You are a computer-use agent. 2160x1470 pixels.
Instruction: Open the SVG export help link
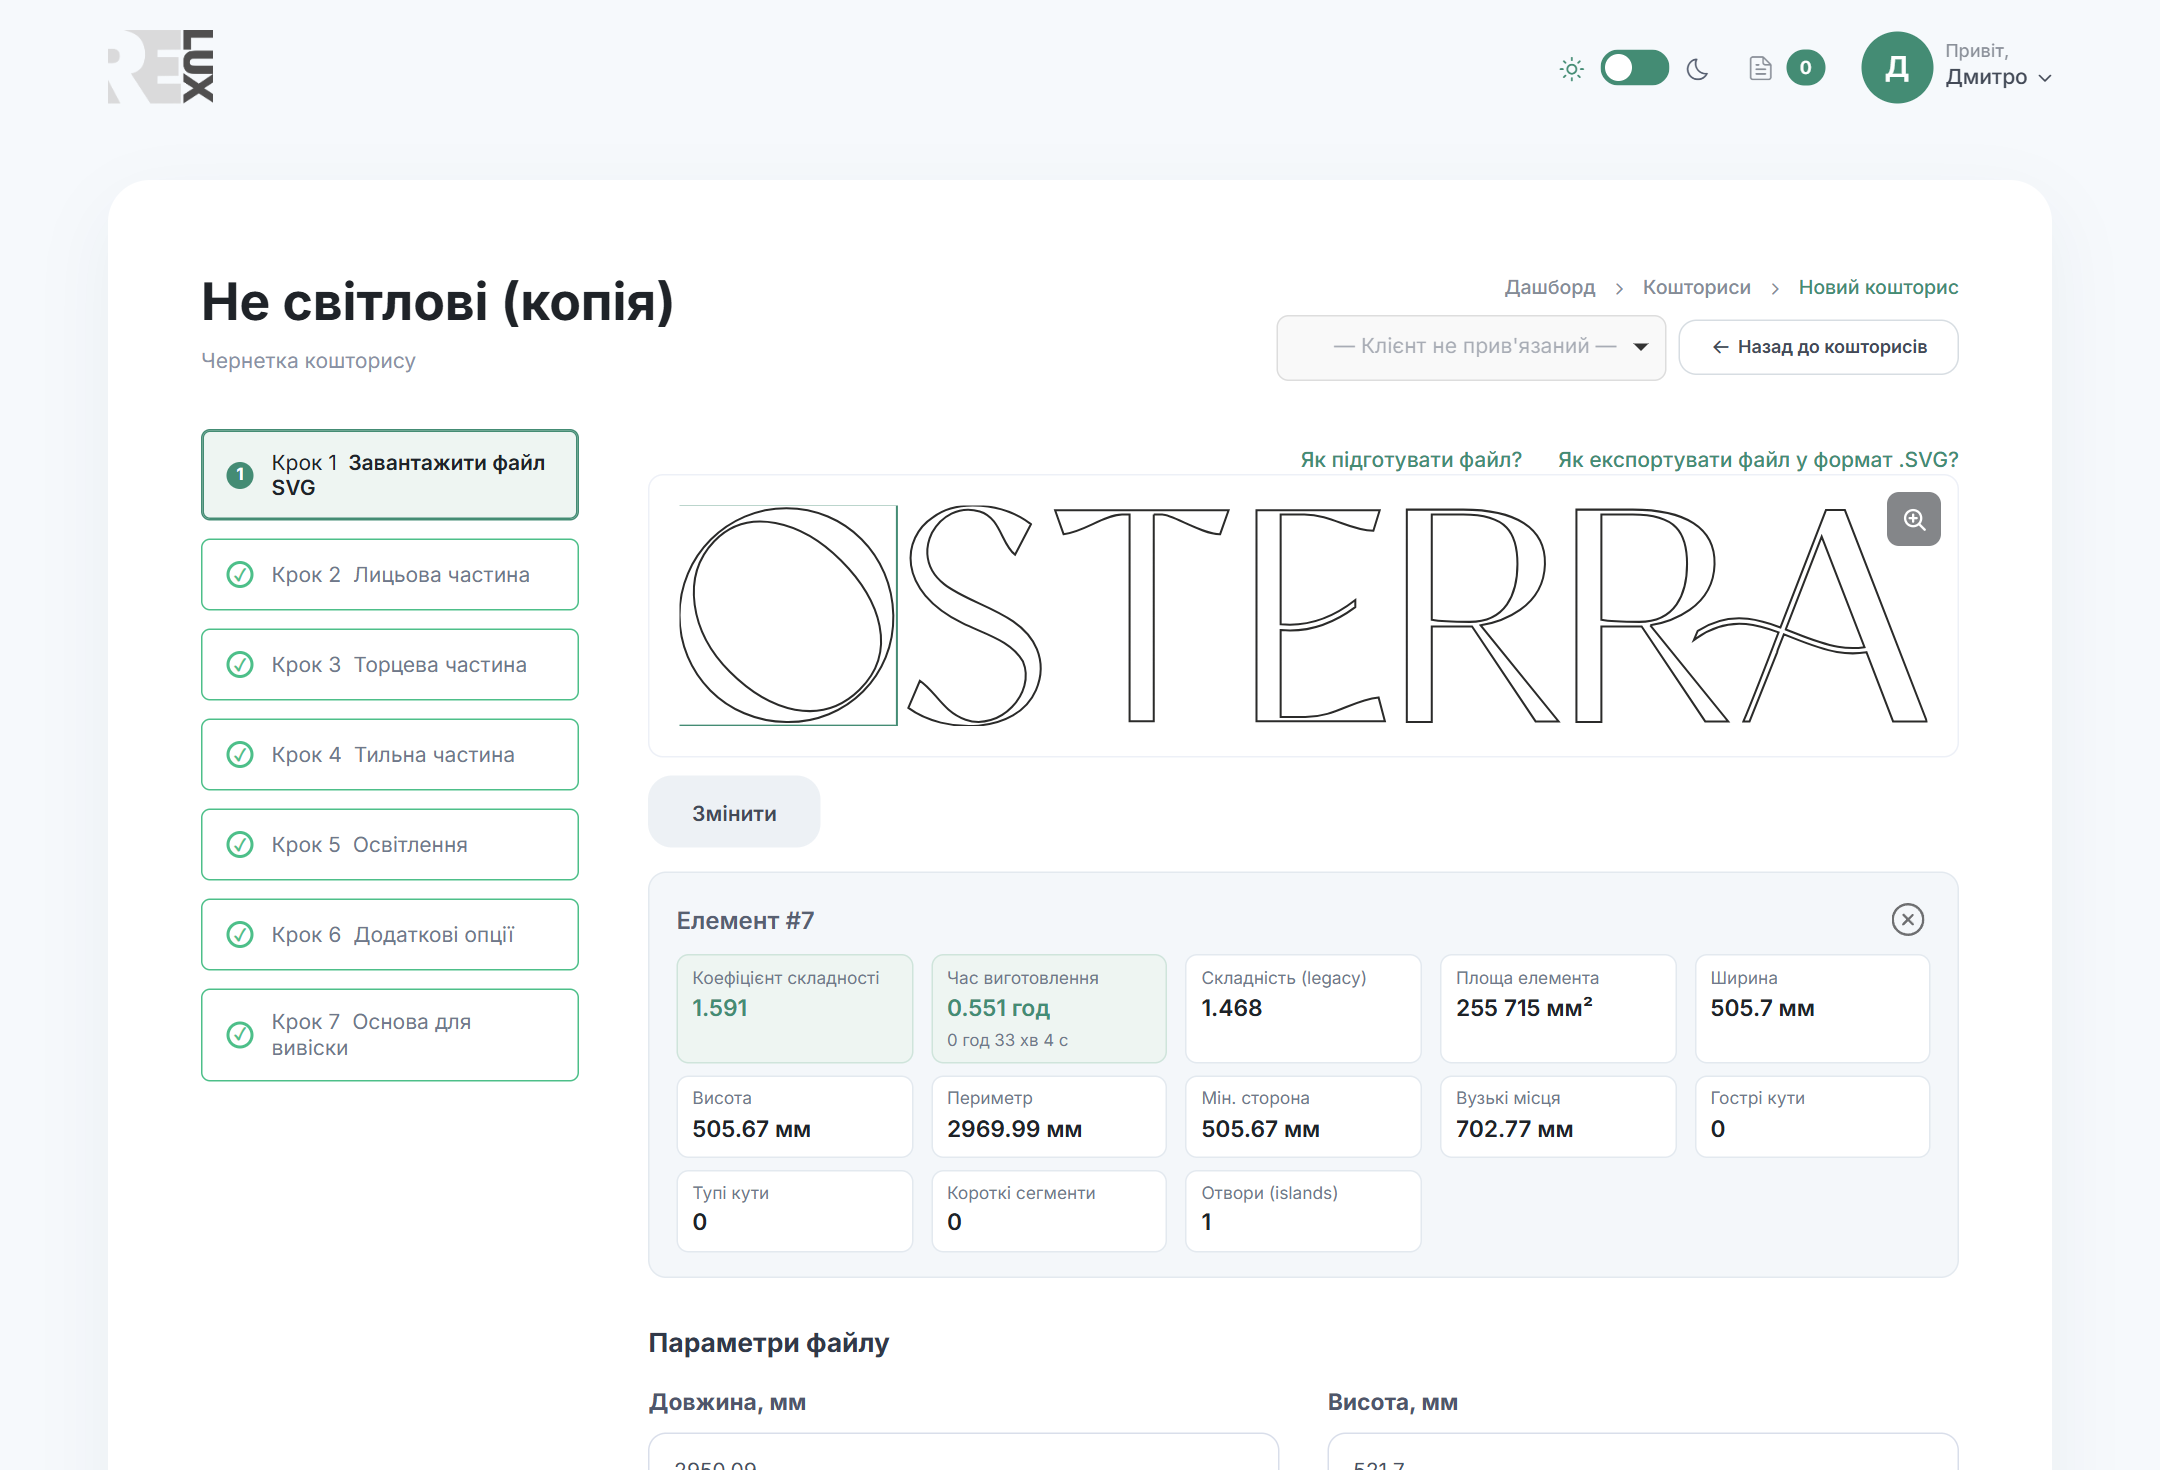(x=1758, y=459)
